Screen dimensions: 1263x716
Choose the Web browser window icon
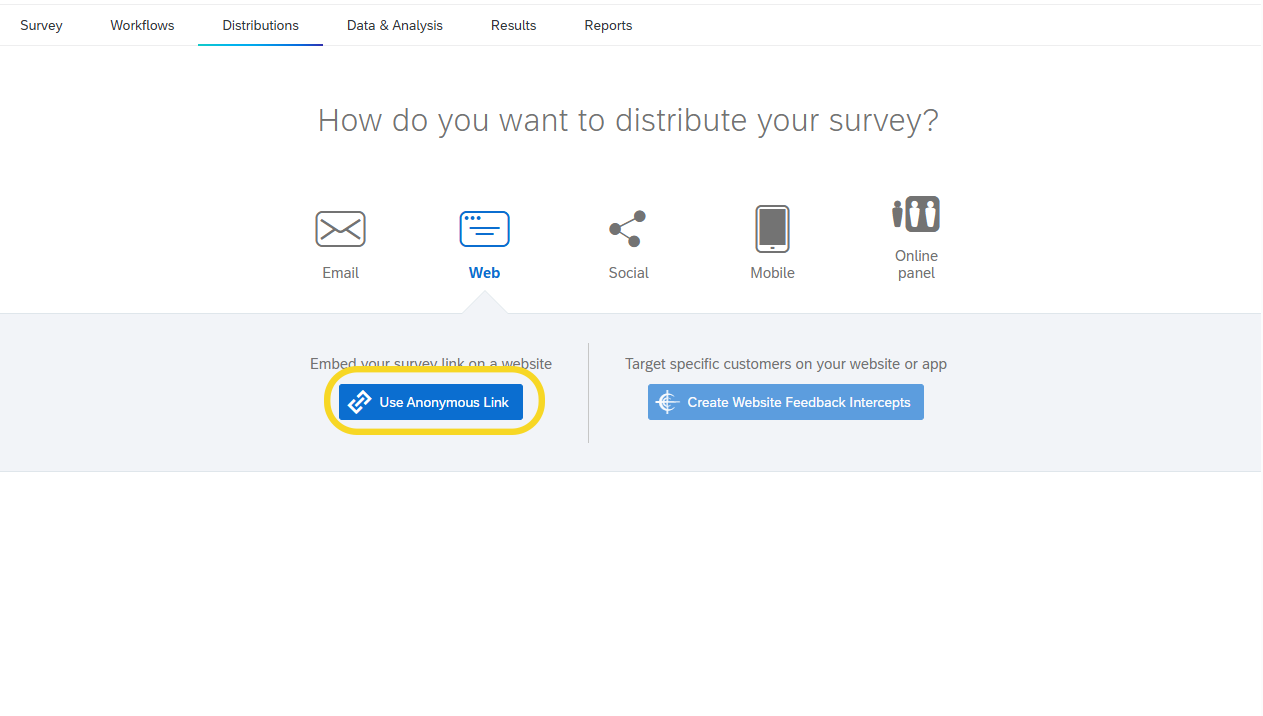coord(484,229)
